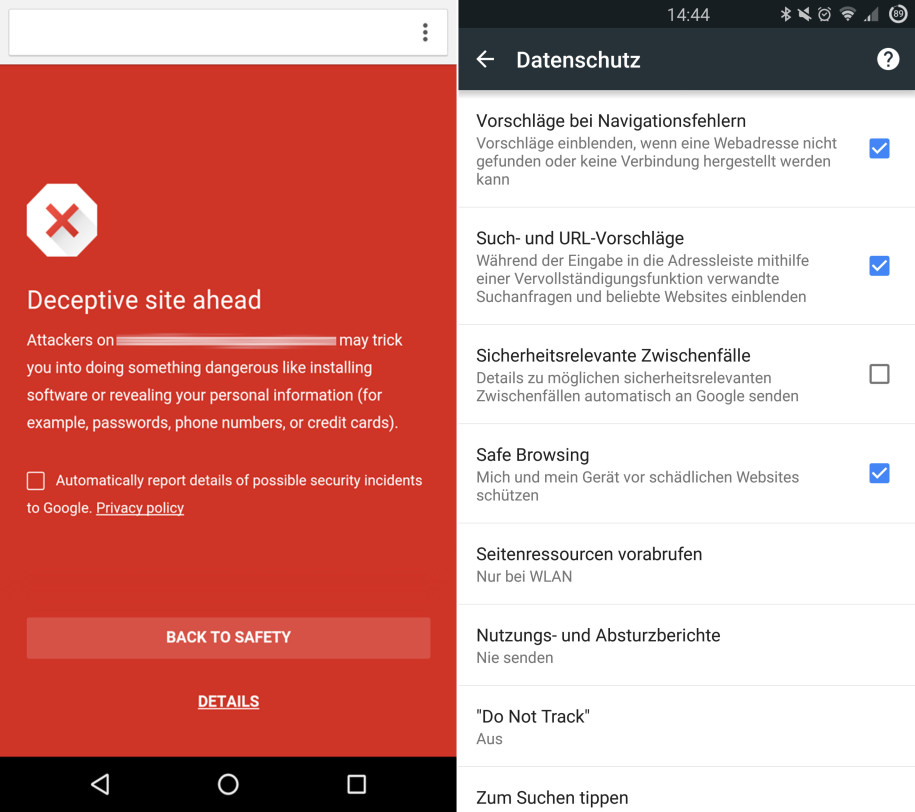
Task: Tap the back arrow beside Datenschutz
Action: pyautogui.click(x=485, y=59)
